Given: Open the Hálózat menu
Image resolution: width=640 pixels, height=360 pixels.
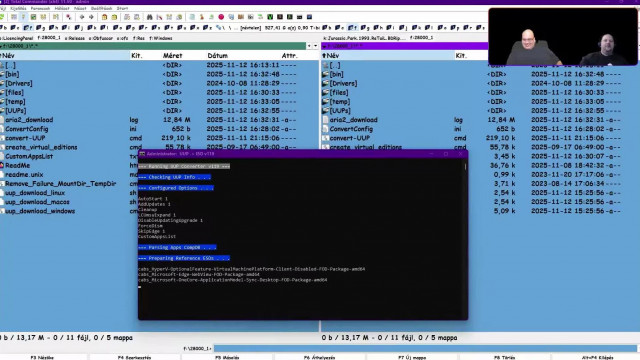Looking at the screenshot, I should click(x=62, y=8).
